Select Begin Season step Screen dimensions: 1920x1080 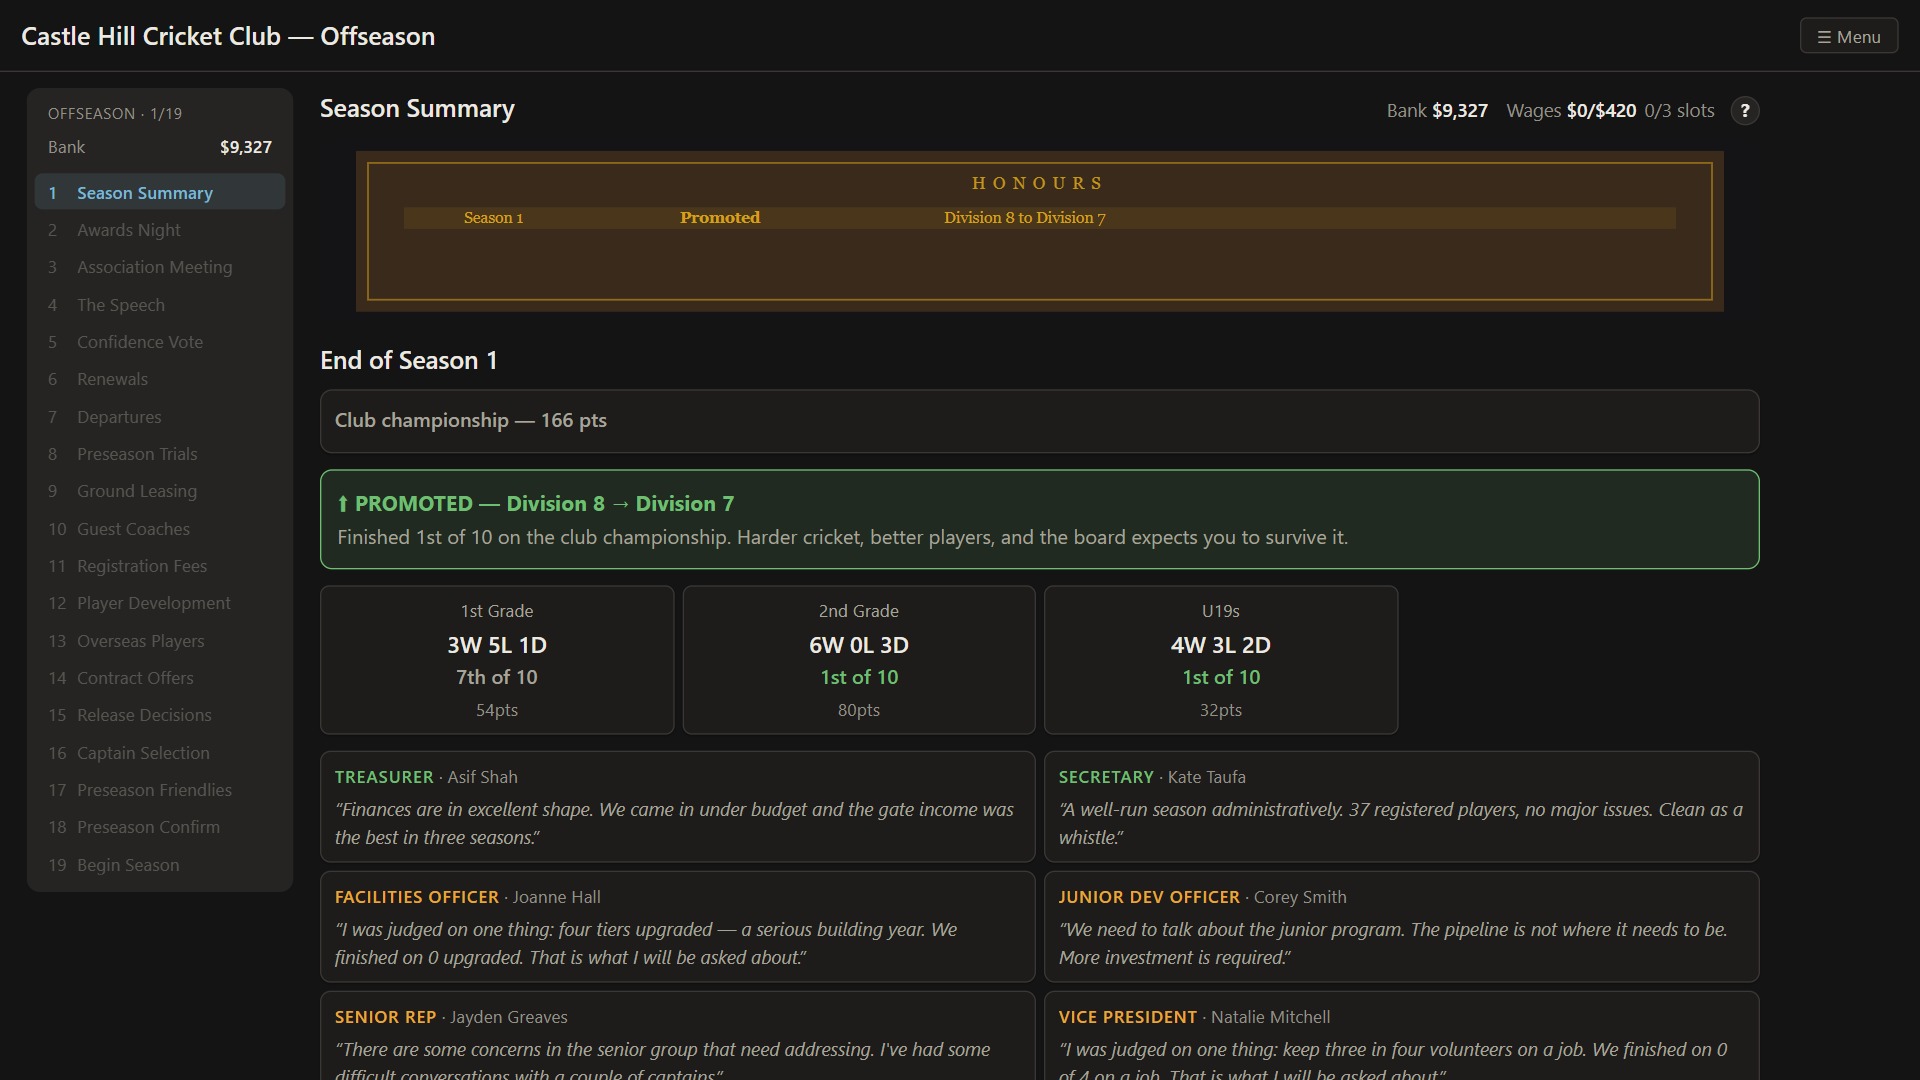point(160,865)
